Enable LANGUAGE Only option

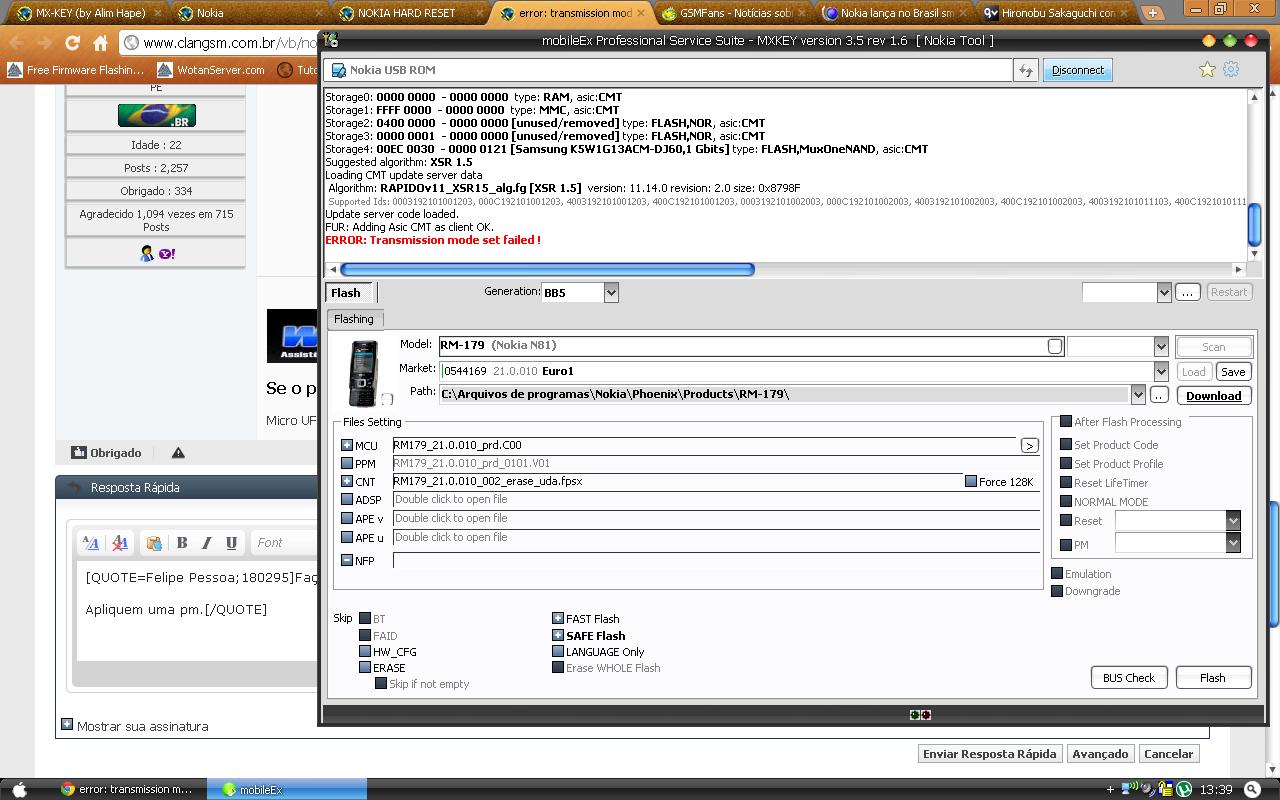pyautogui.click(x=558, y=651)
